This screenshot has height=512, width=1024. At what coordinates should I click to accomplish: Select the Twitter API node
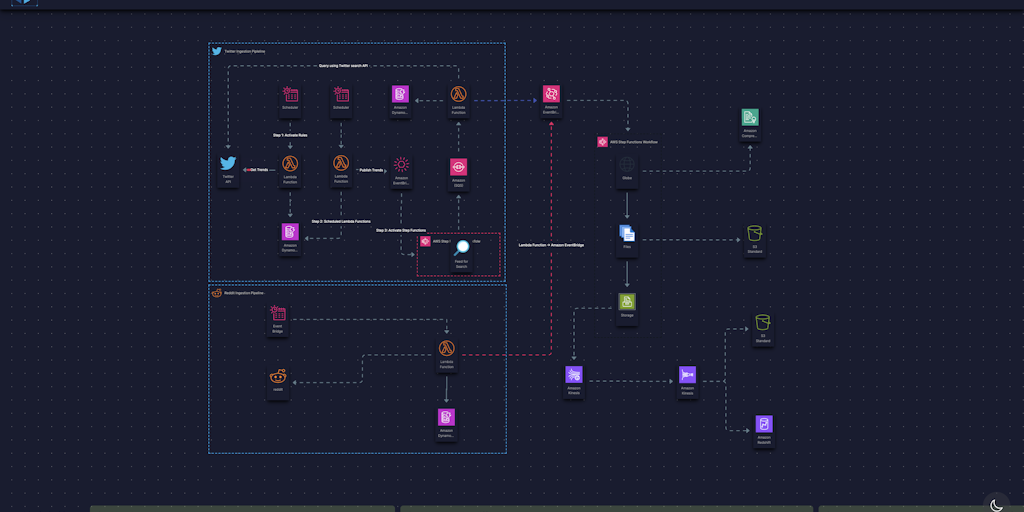click(x=227, y=164)
